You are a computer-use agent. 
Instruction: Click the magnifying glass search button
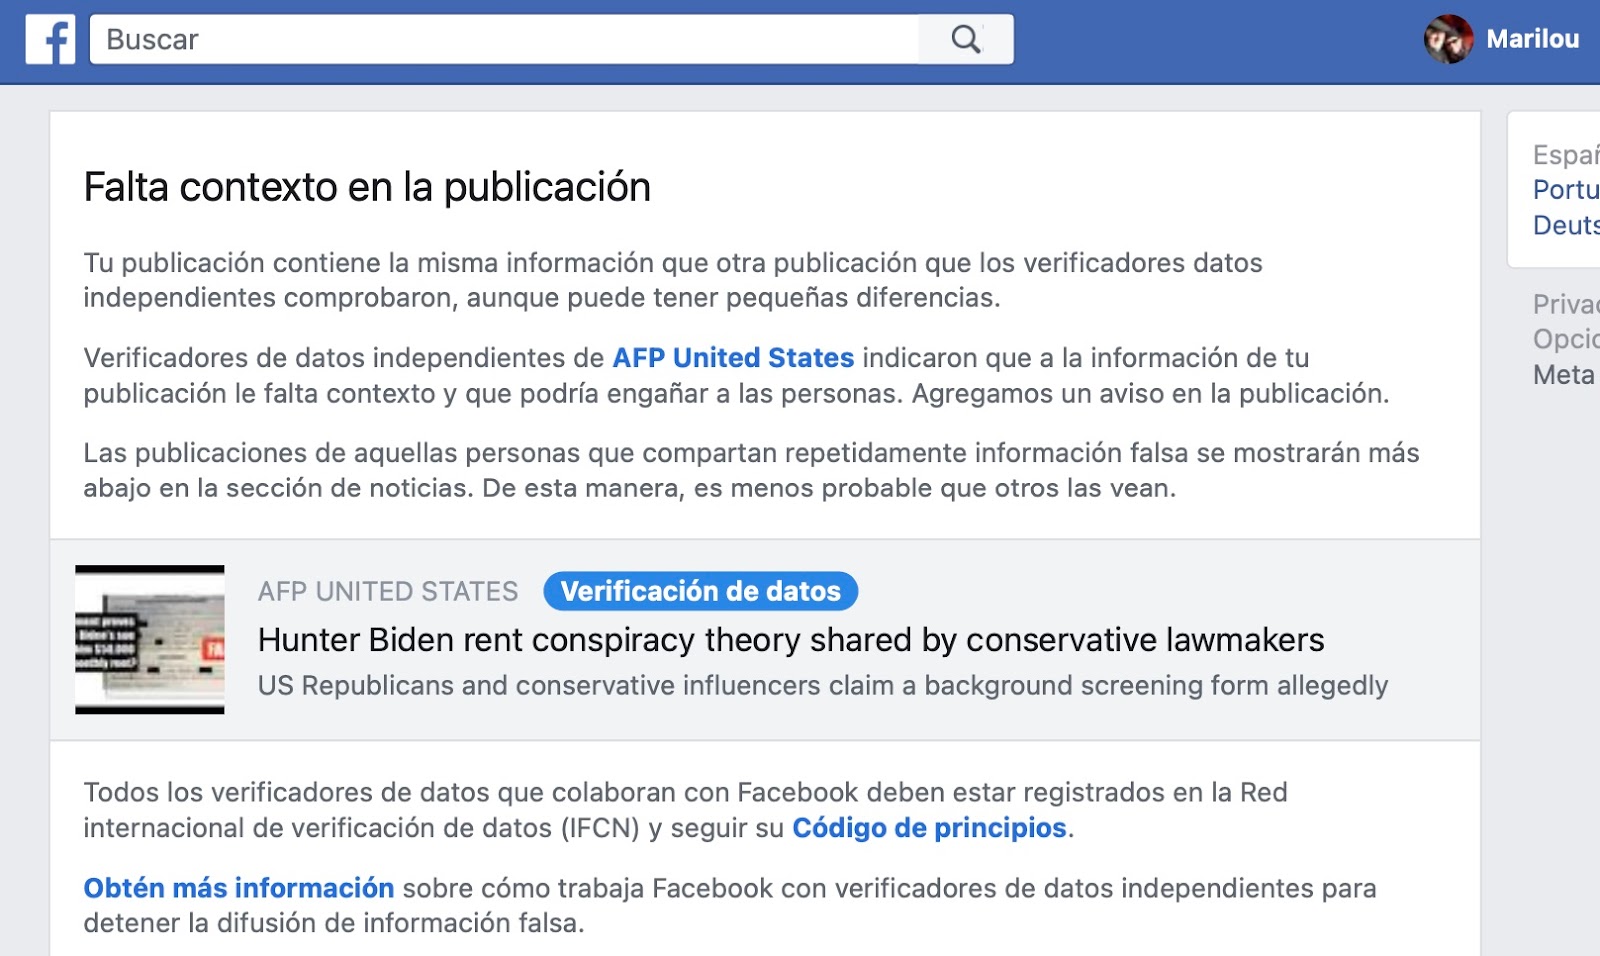click(966, 39)
